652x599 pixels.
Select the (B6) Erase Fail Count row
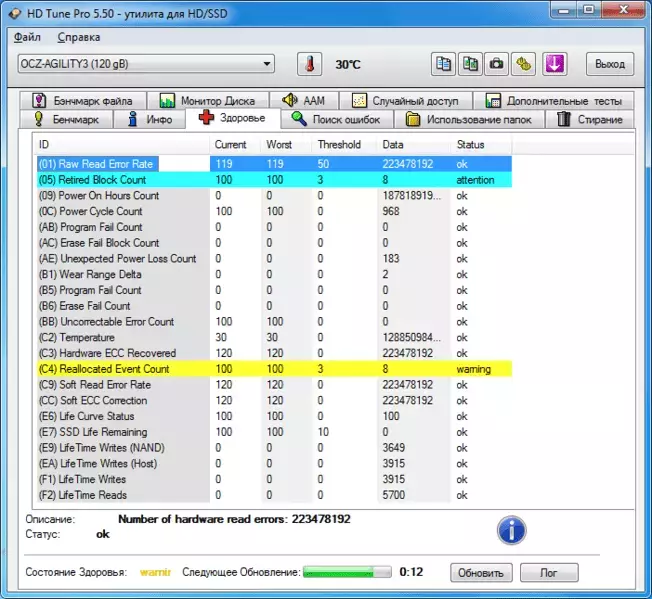[x=274, y=306]
